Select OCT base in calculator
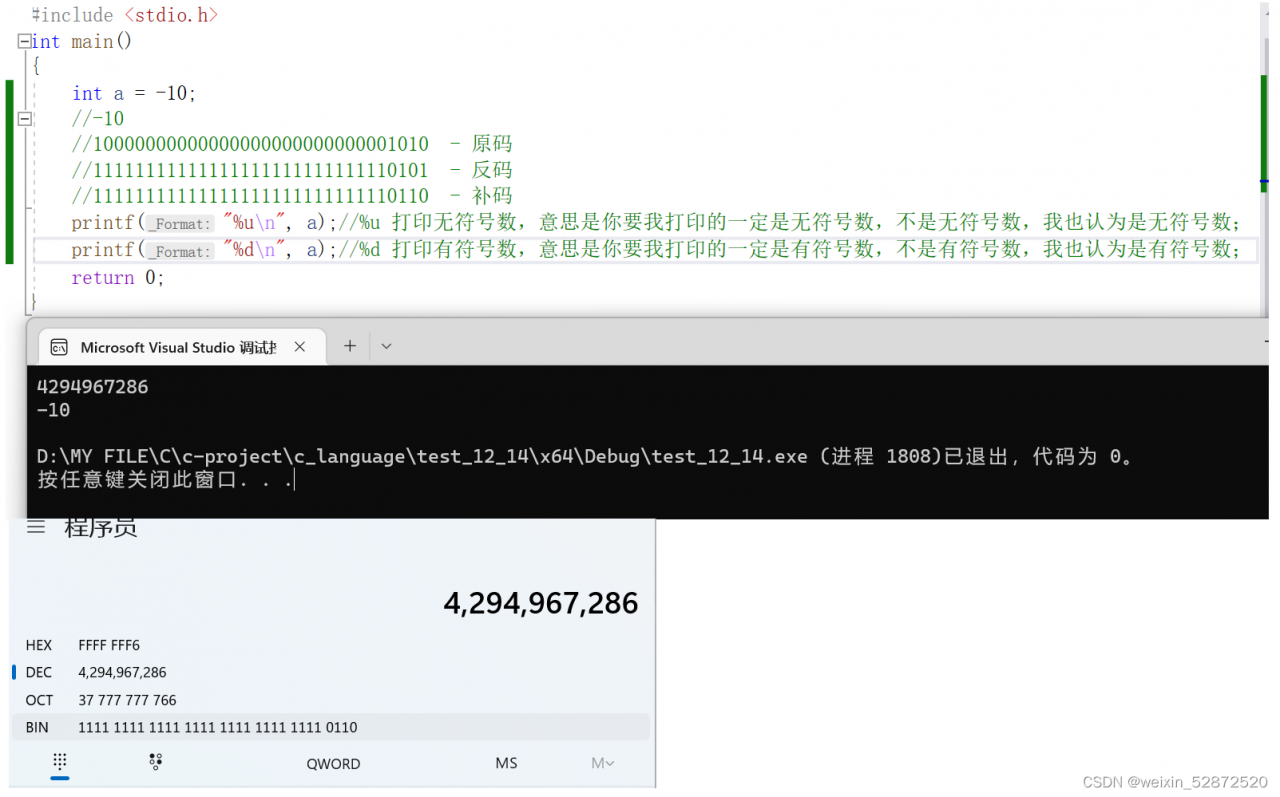 tap(330, 700)
